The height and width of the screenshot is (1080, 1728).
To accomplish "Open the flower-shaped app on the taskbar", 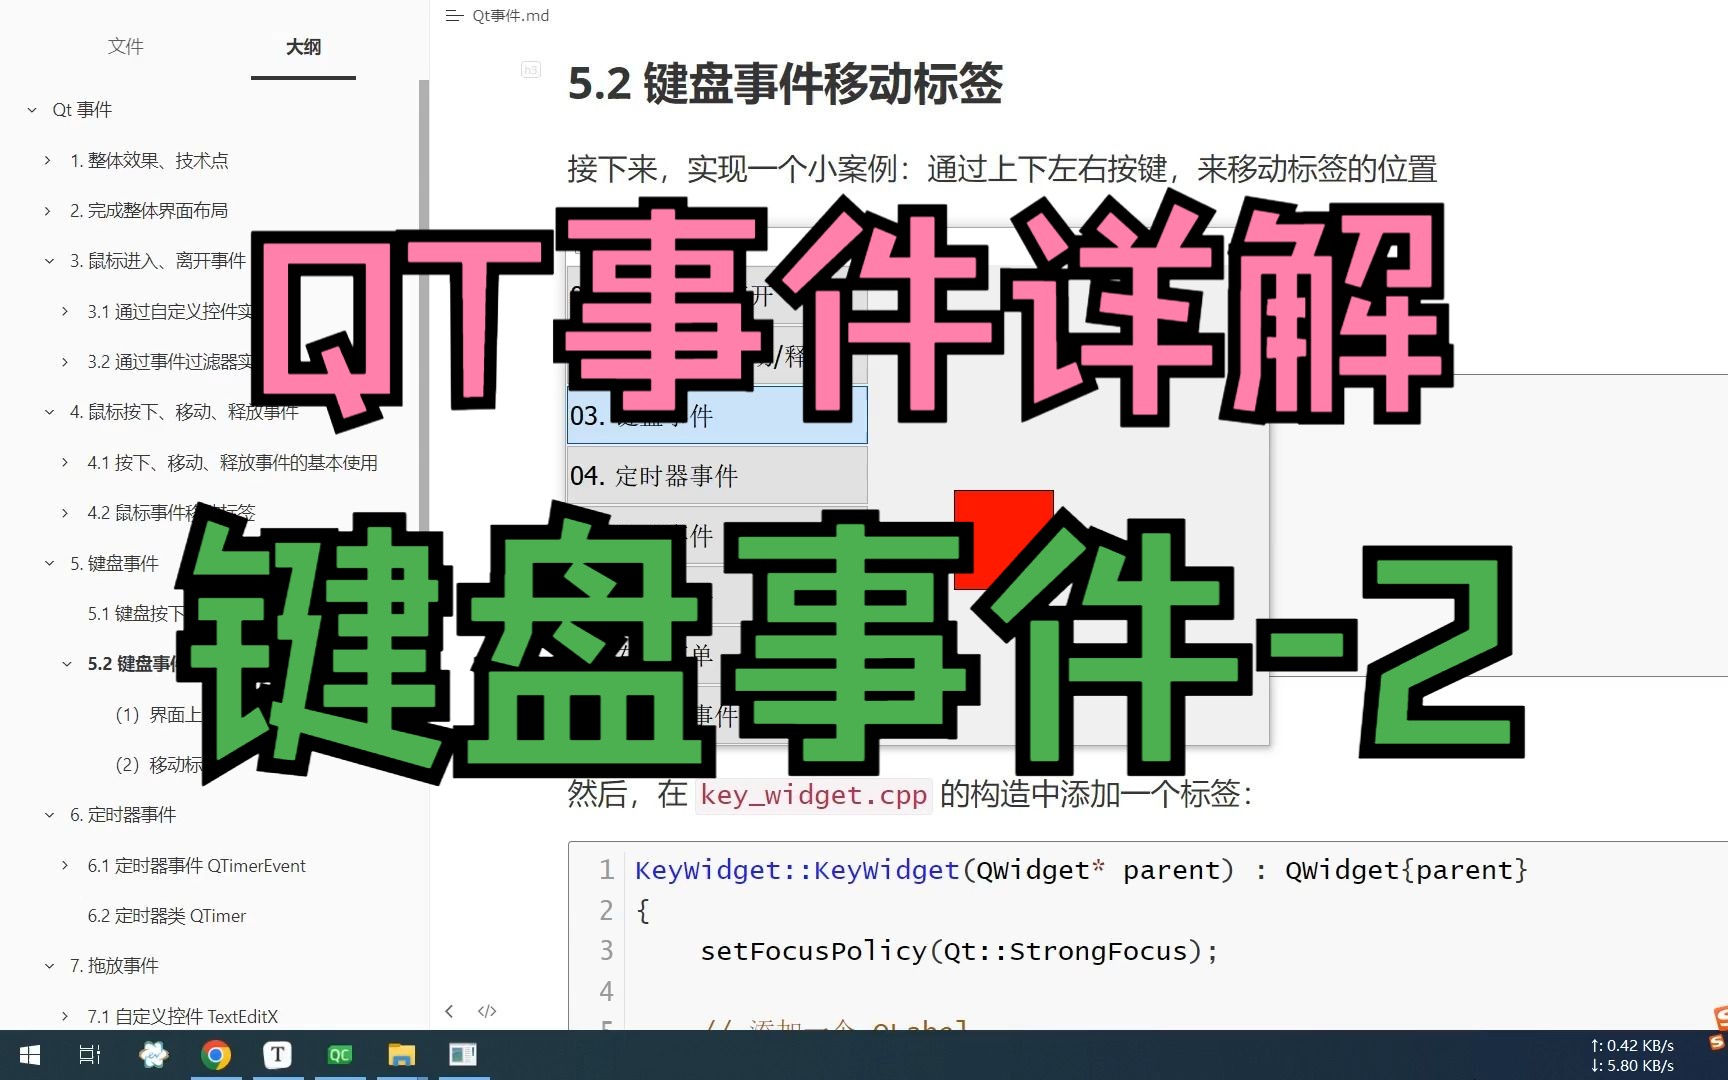I will click(x=154, y=1055).
